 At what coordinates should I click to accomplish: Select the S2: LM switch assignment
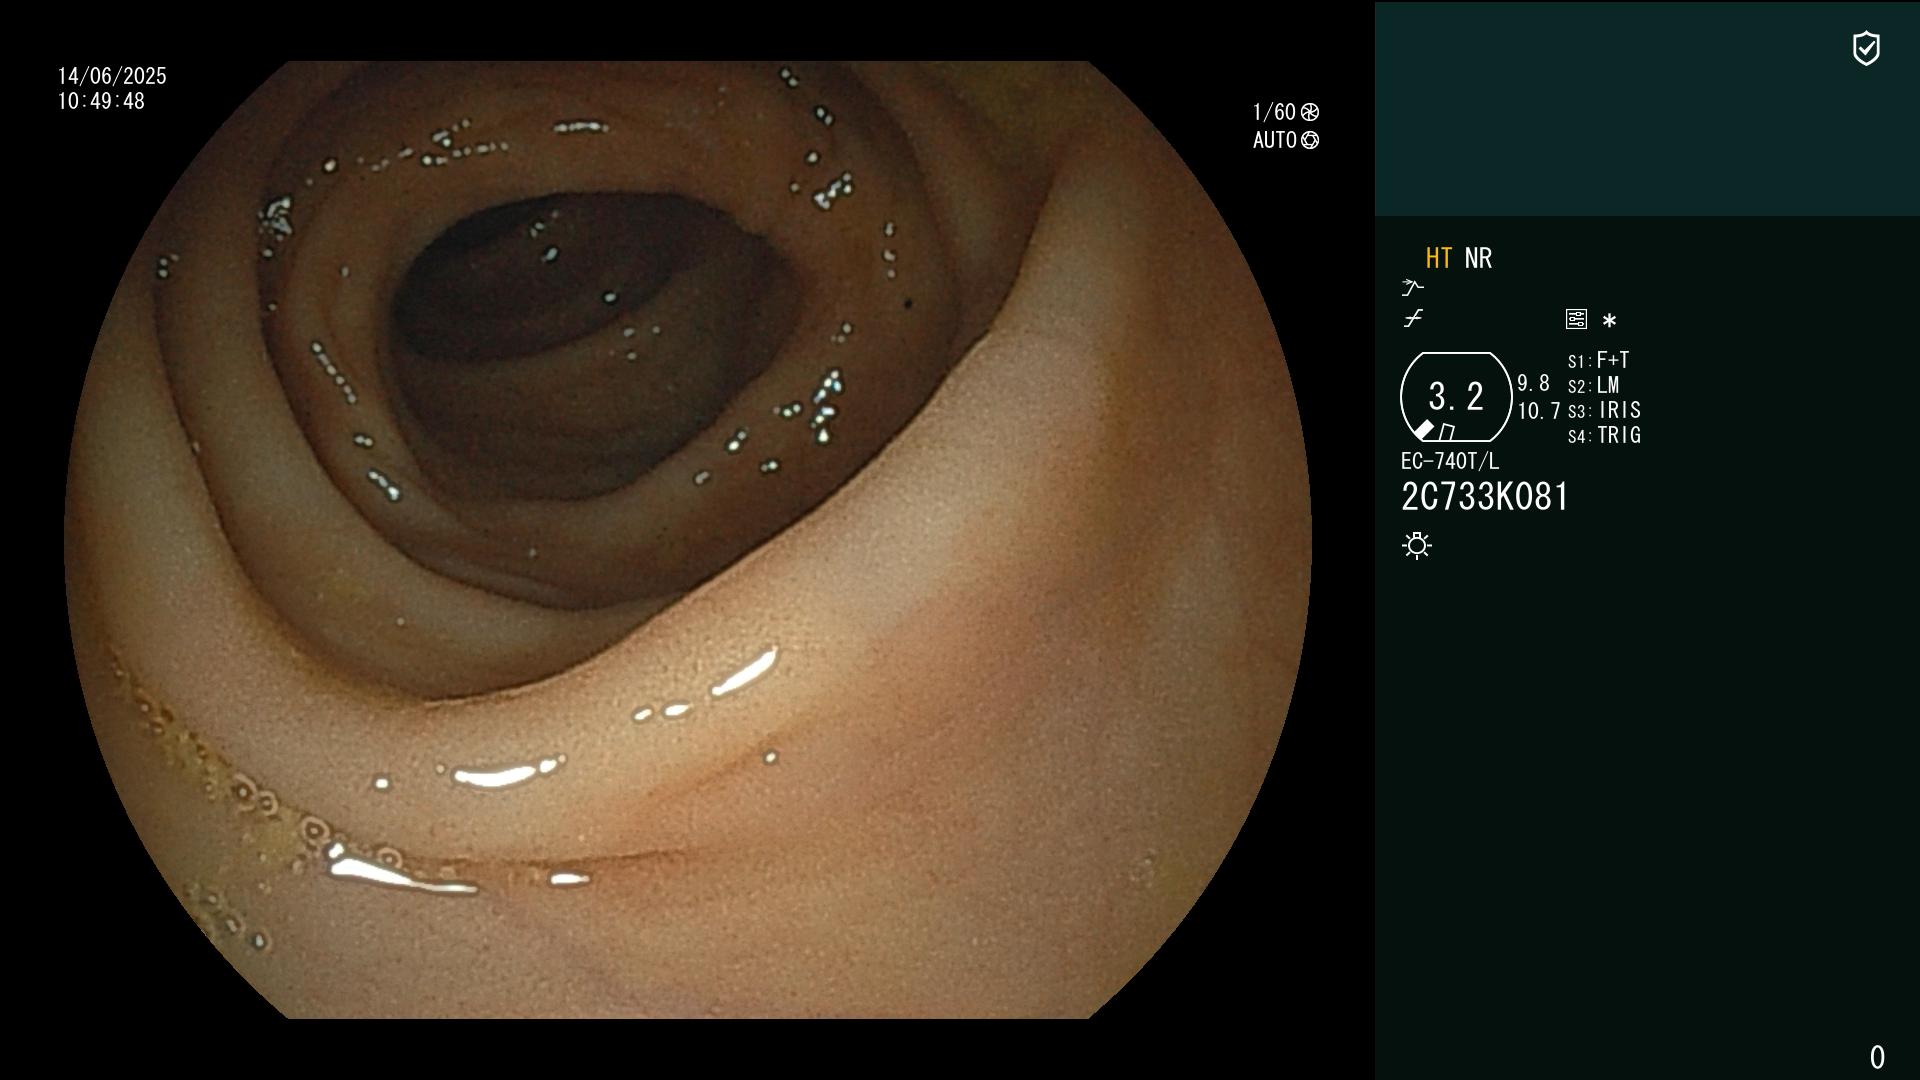[1594, 385]
